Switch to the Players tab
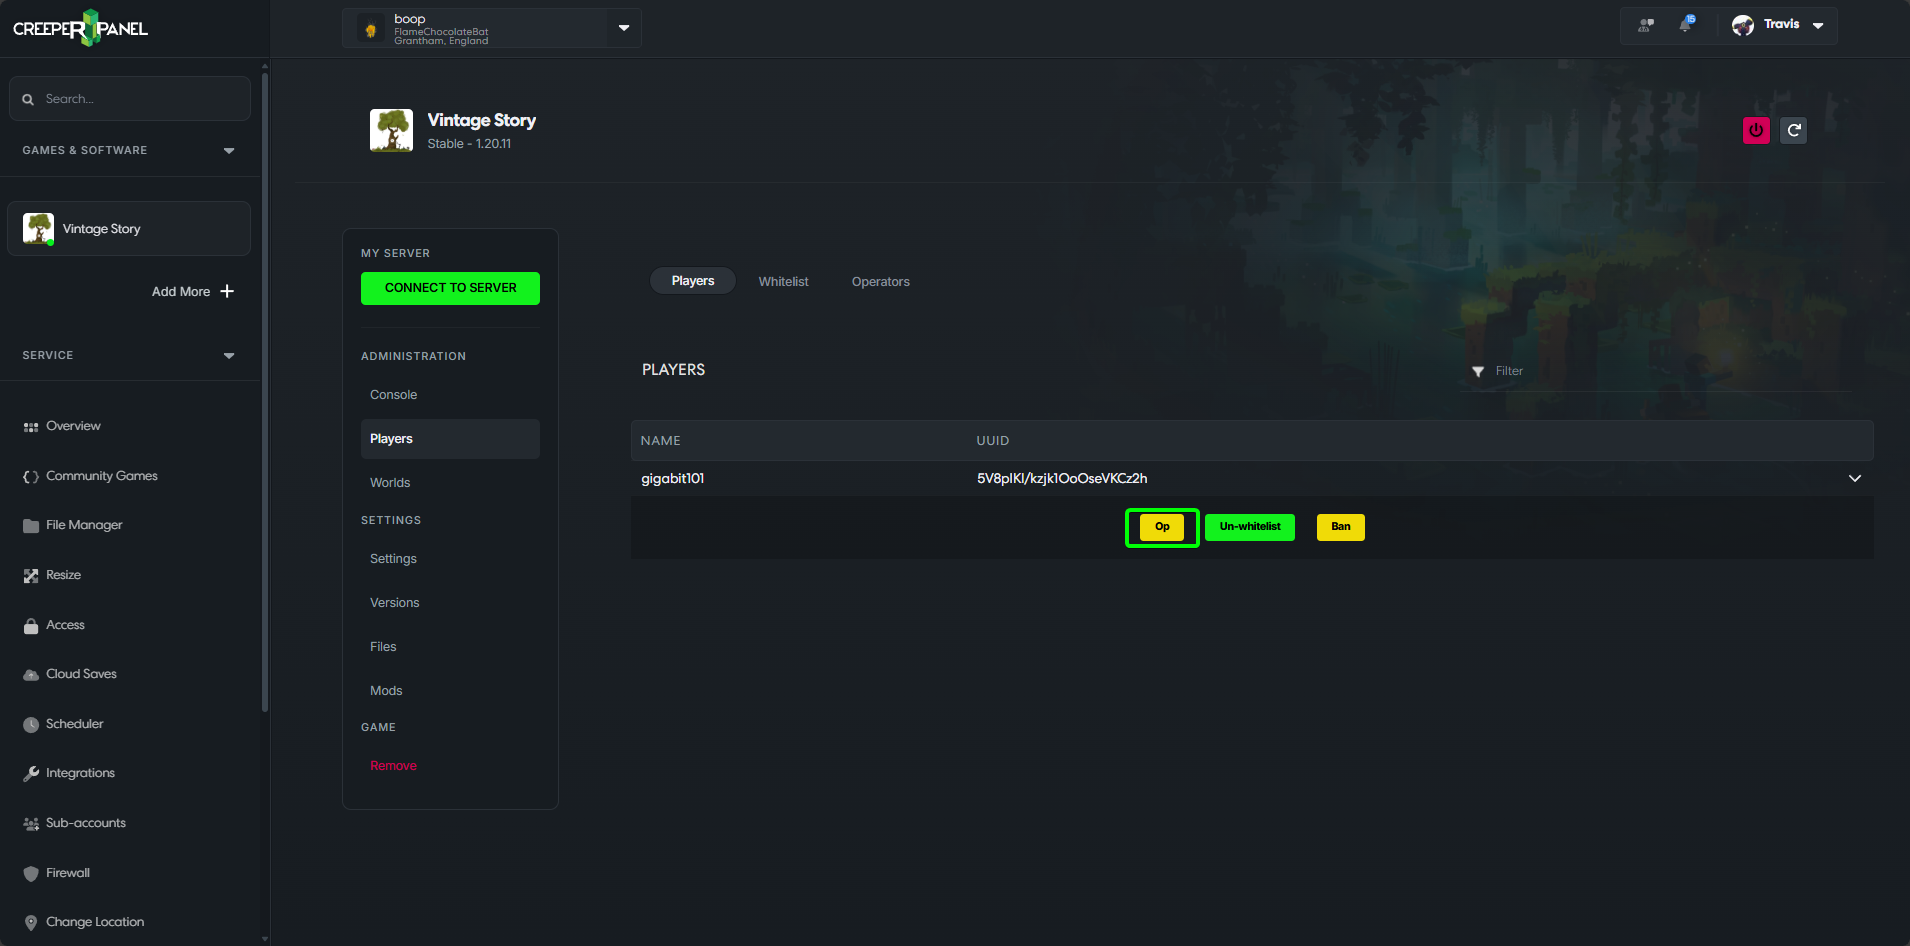Screen dimensions: 1910x946 (693, 281)
